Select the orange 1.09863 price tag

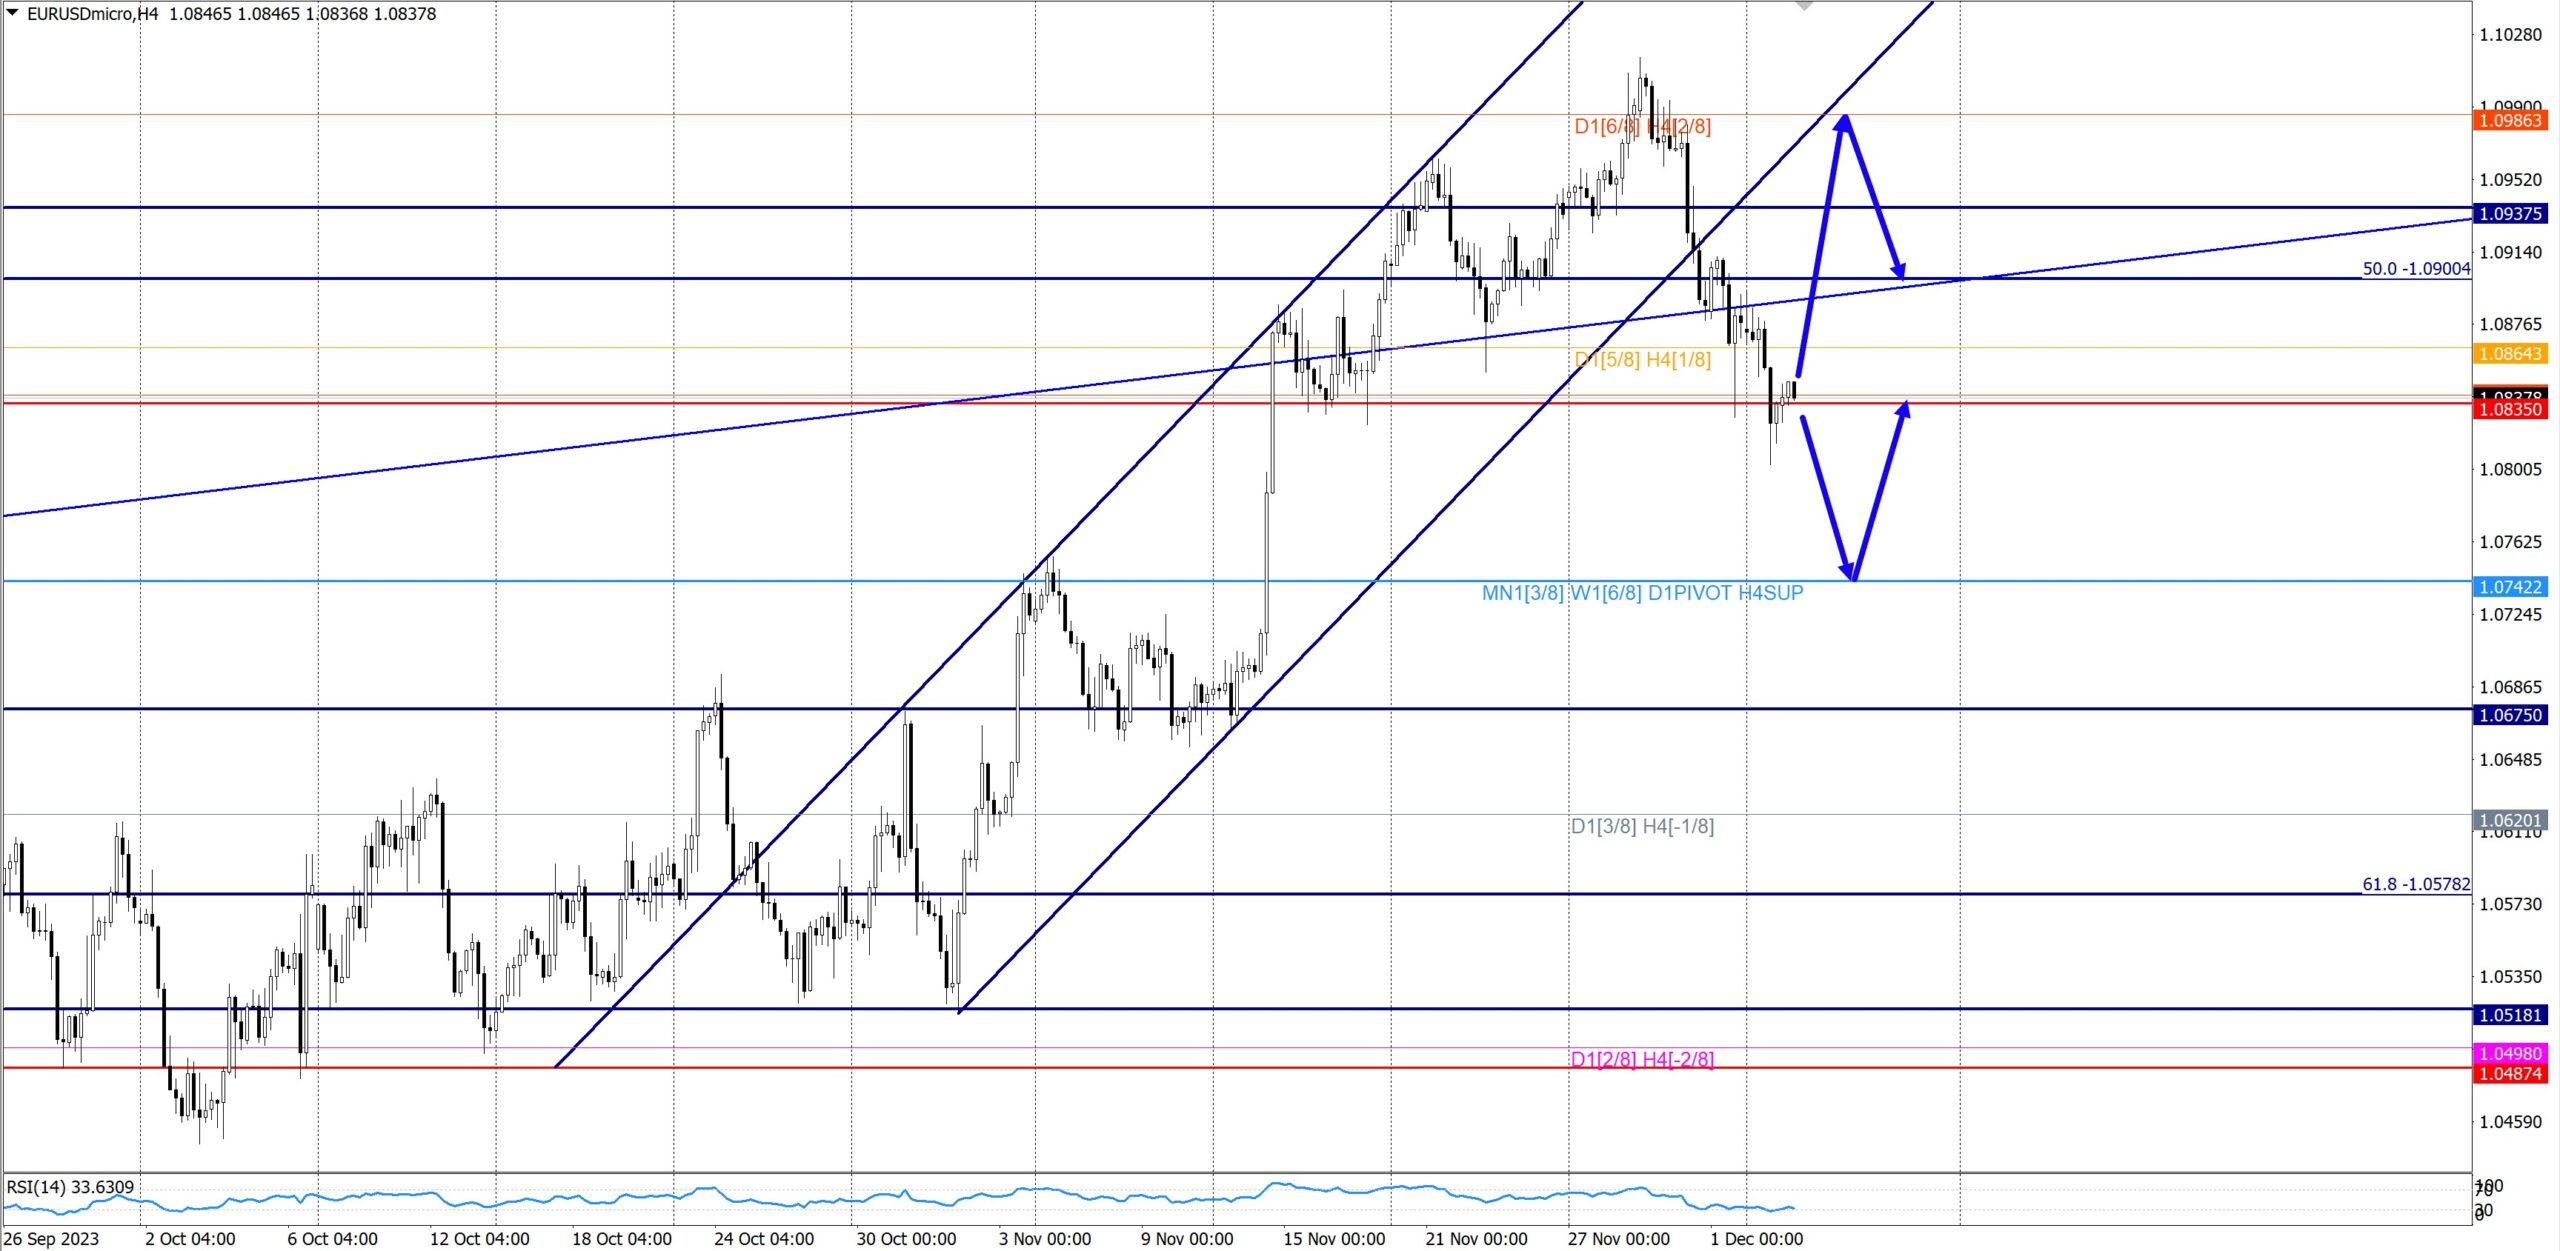pos(2509,120)
